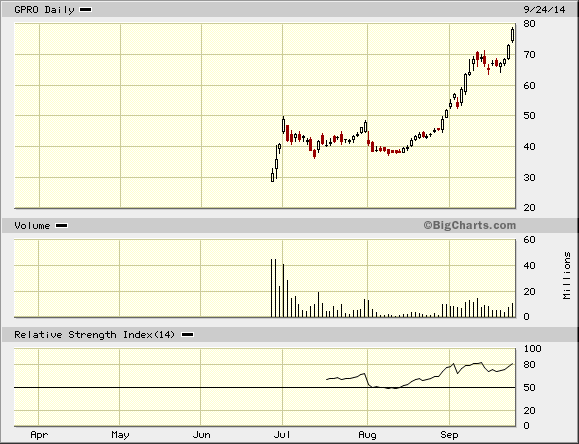Image resolution: width=579 pixels, height=444 pixels.
Task: Click the Sep month label
Action: click(x=449, y=435)
